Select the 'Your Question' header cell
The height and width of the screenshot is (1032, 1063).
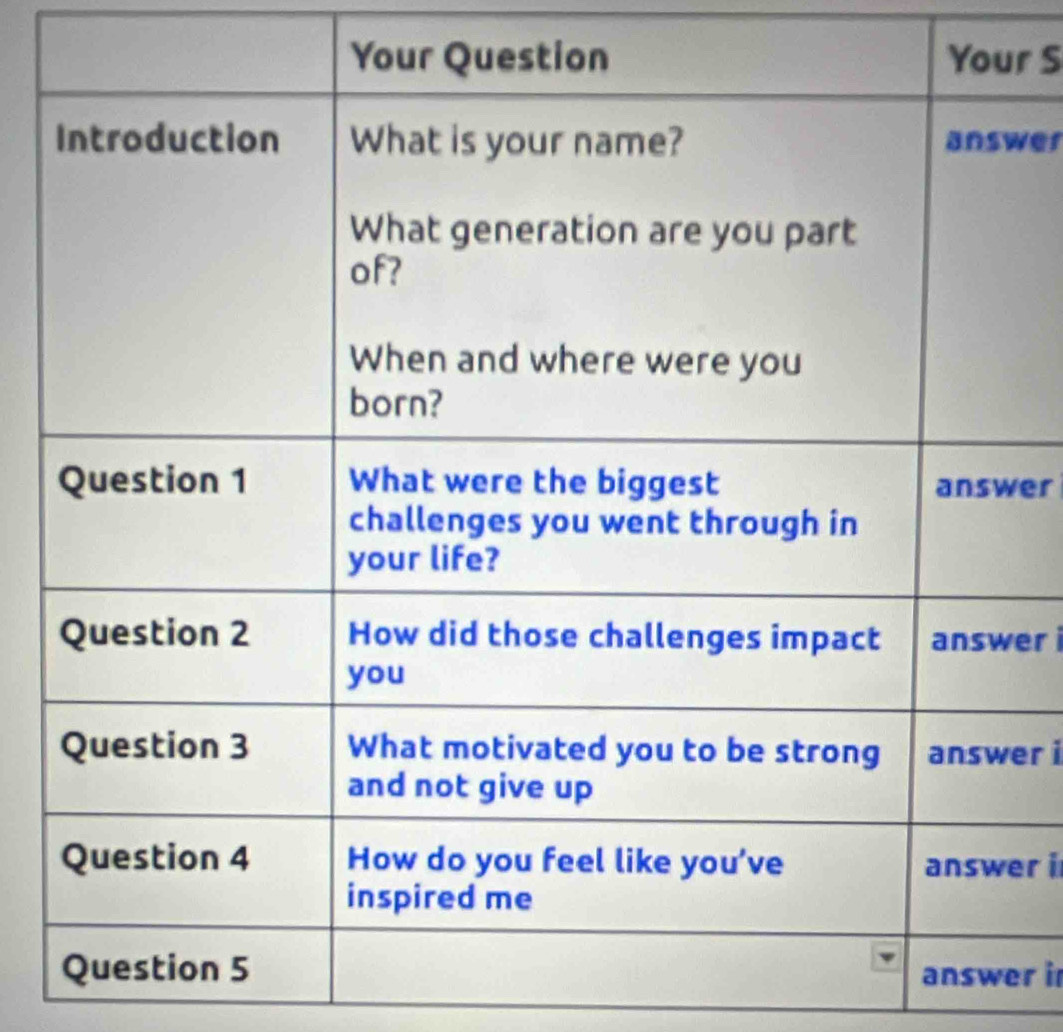click(480, 58)
